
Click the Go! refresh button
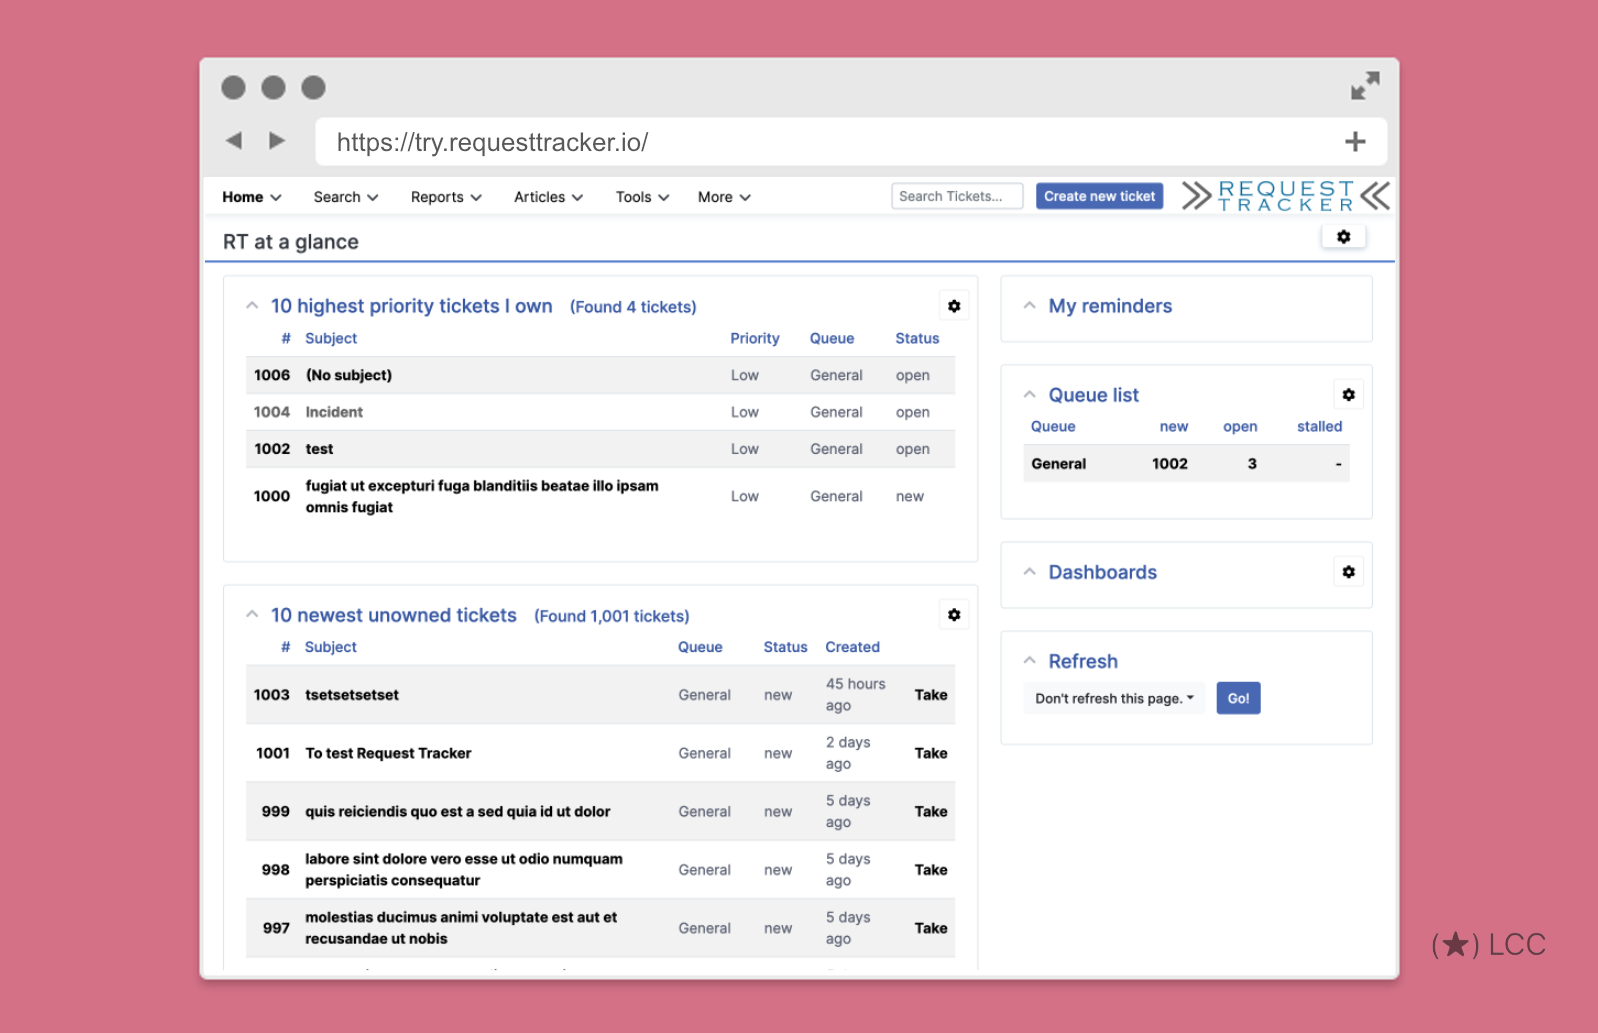click(1238, 698)
